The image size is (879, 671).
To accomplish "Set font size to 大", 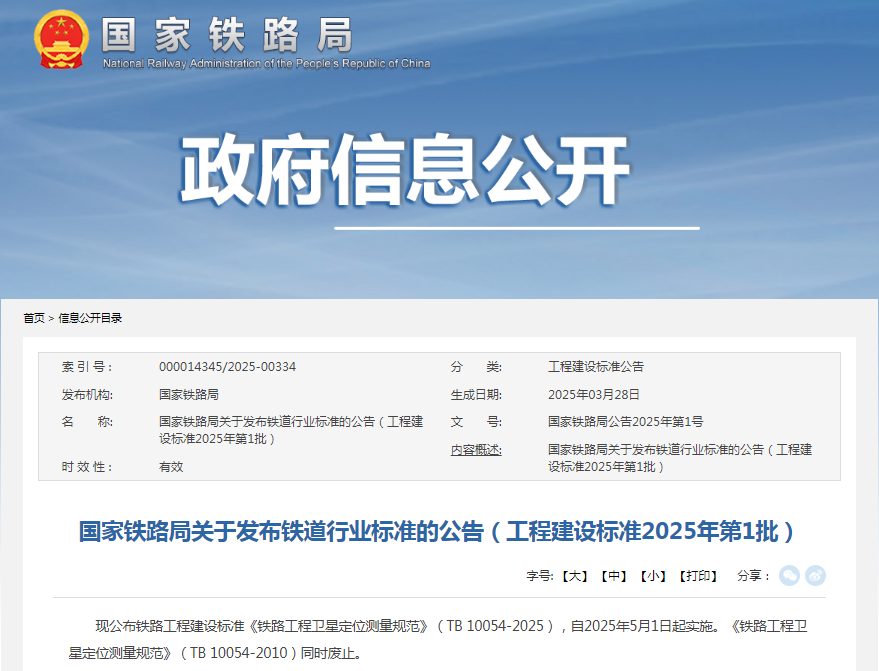I will click(575, 576).
